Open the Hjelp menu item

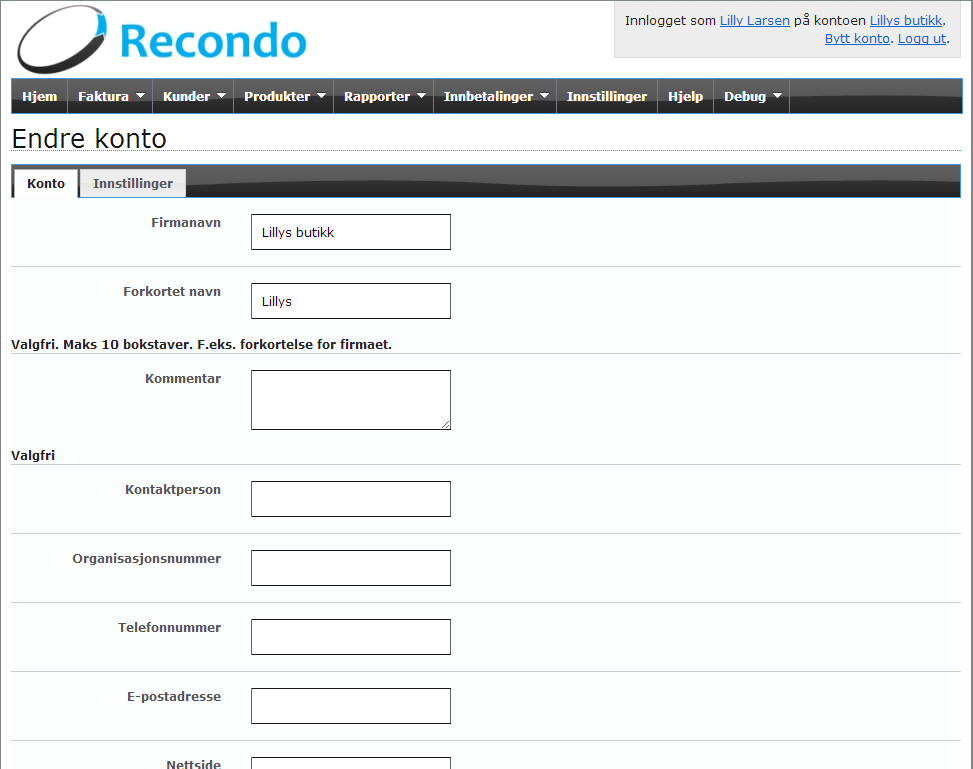tap(685, 97)
